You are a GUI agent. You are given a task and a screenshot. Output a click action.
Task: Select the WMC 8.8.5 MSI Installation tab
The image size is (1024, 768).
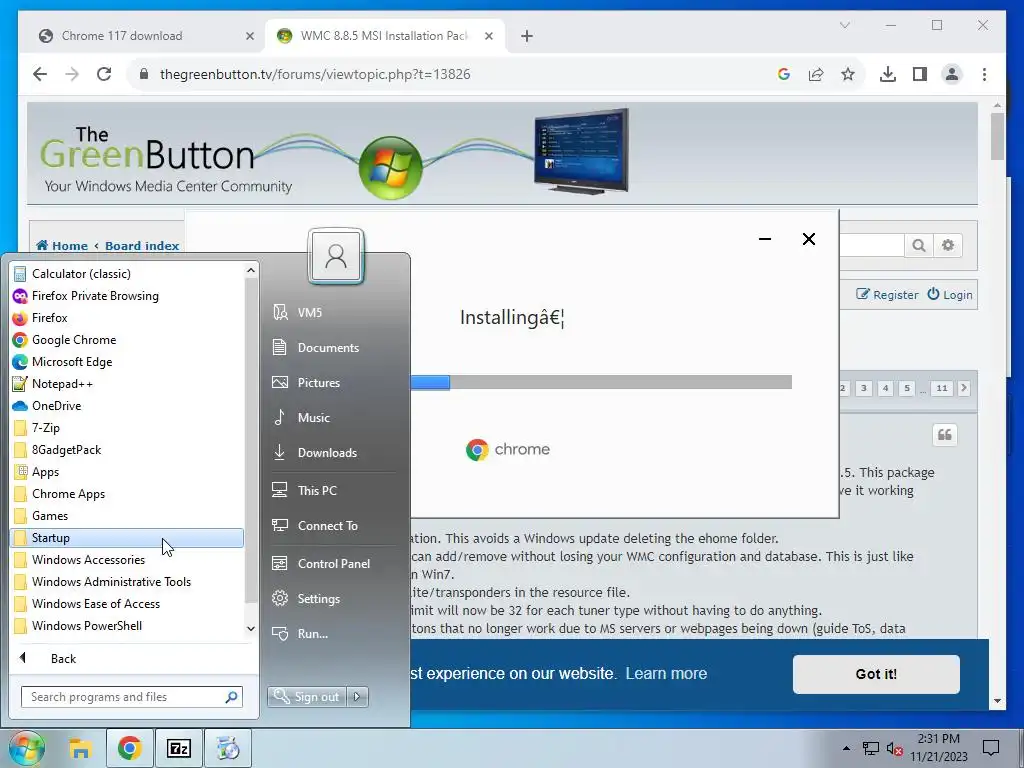(x=385, y=36)
